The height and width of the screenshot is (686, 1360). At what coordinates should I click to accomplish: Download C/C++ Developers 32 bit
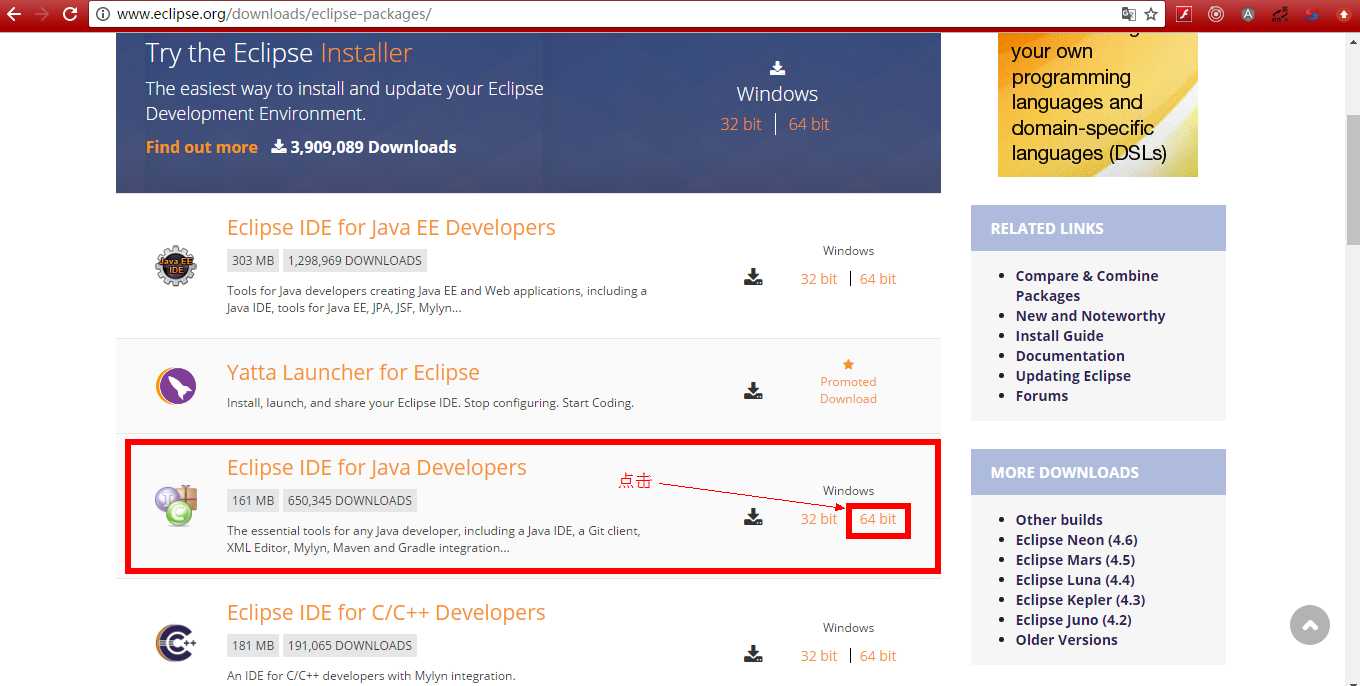(818, 656)
